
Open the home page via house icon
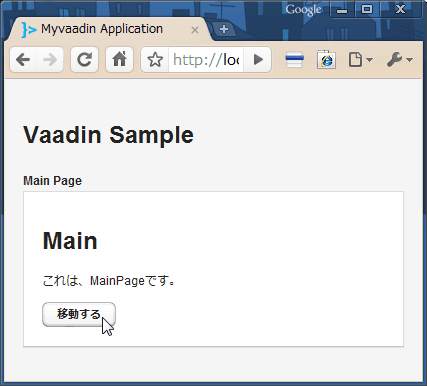[x=119, y=60]
